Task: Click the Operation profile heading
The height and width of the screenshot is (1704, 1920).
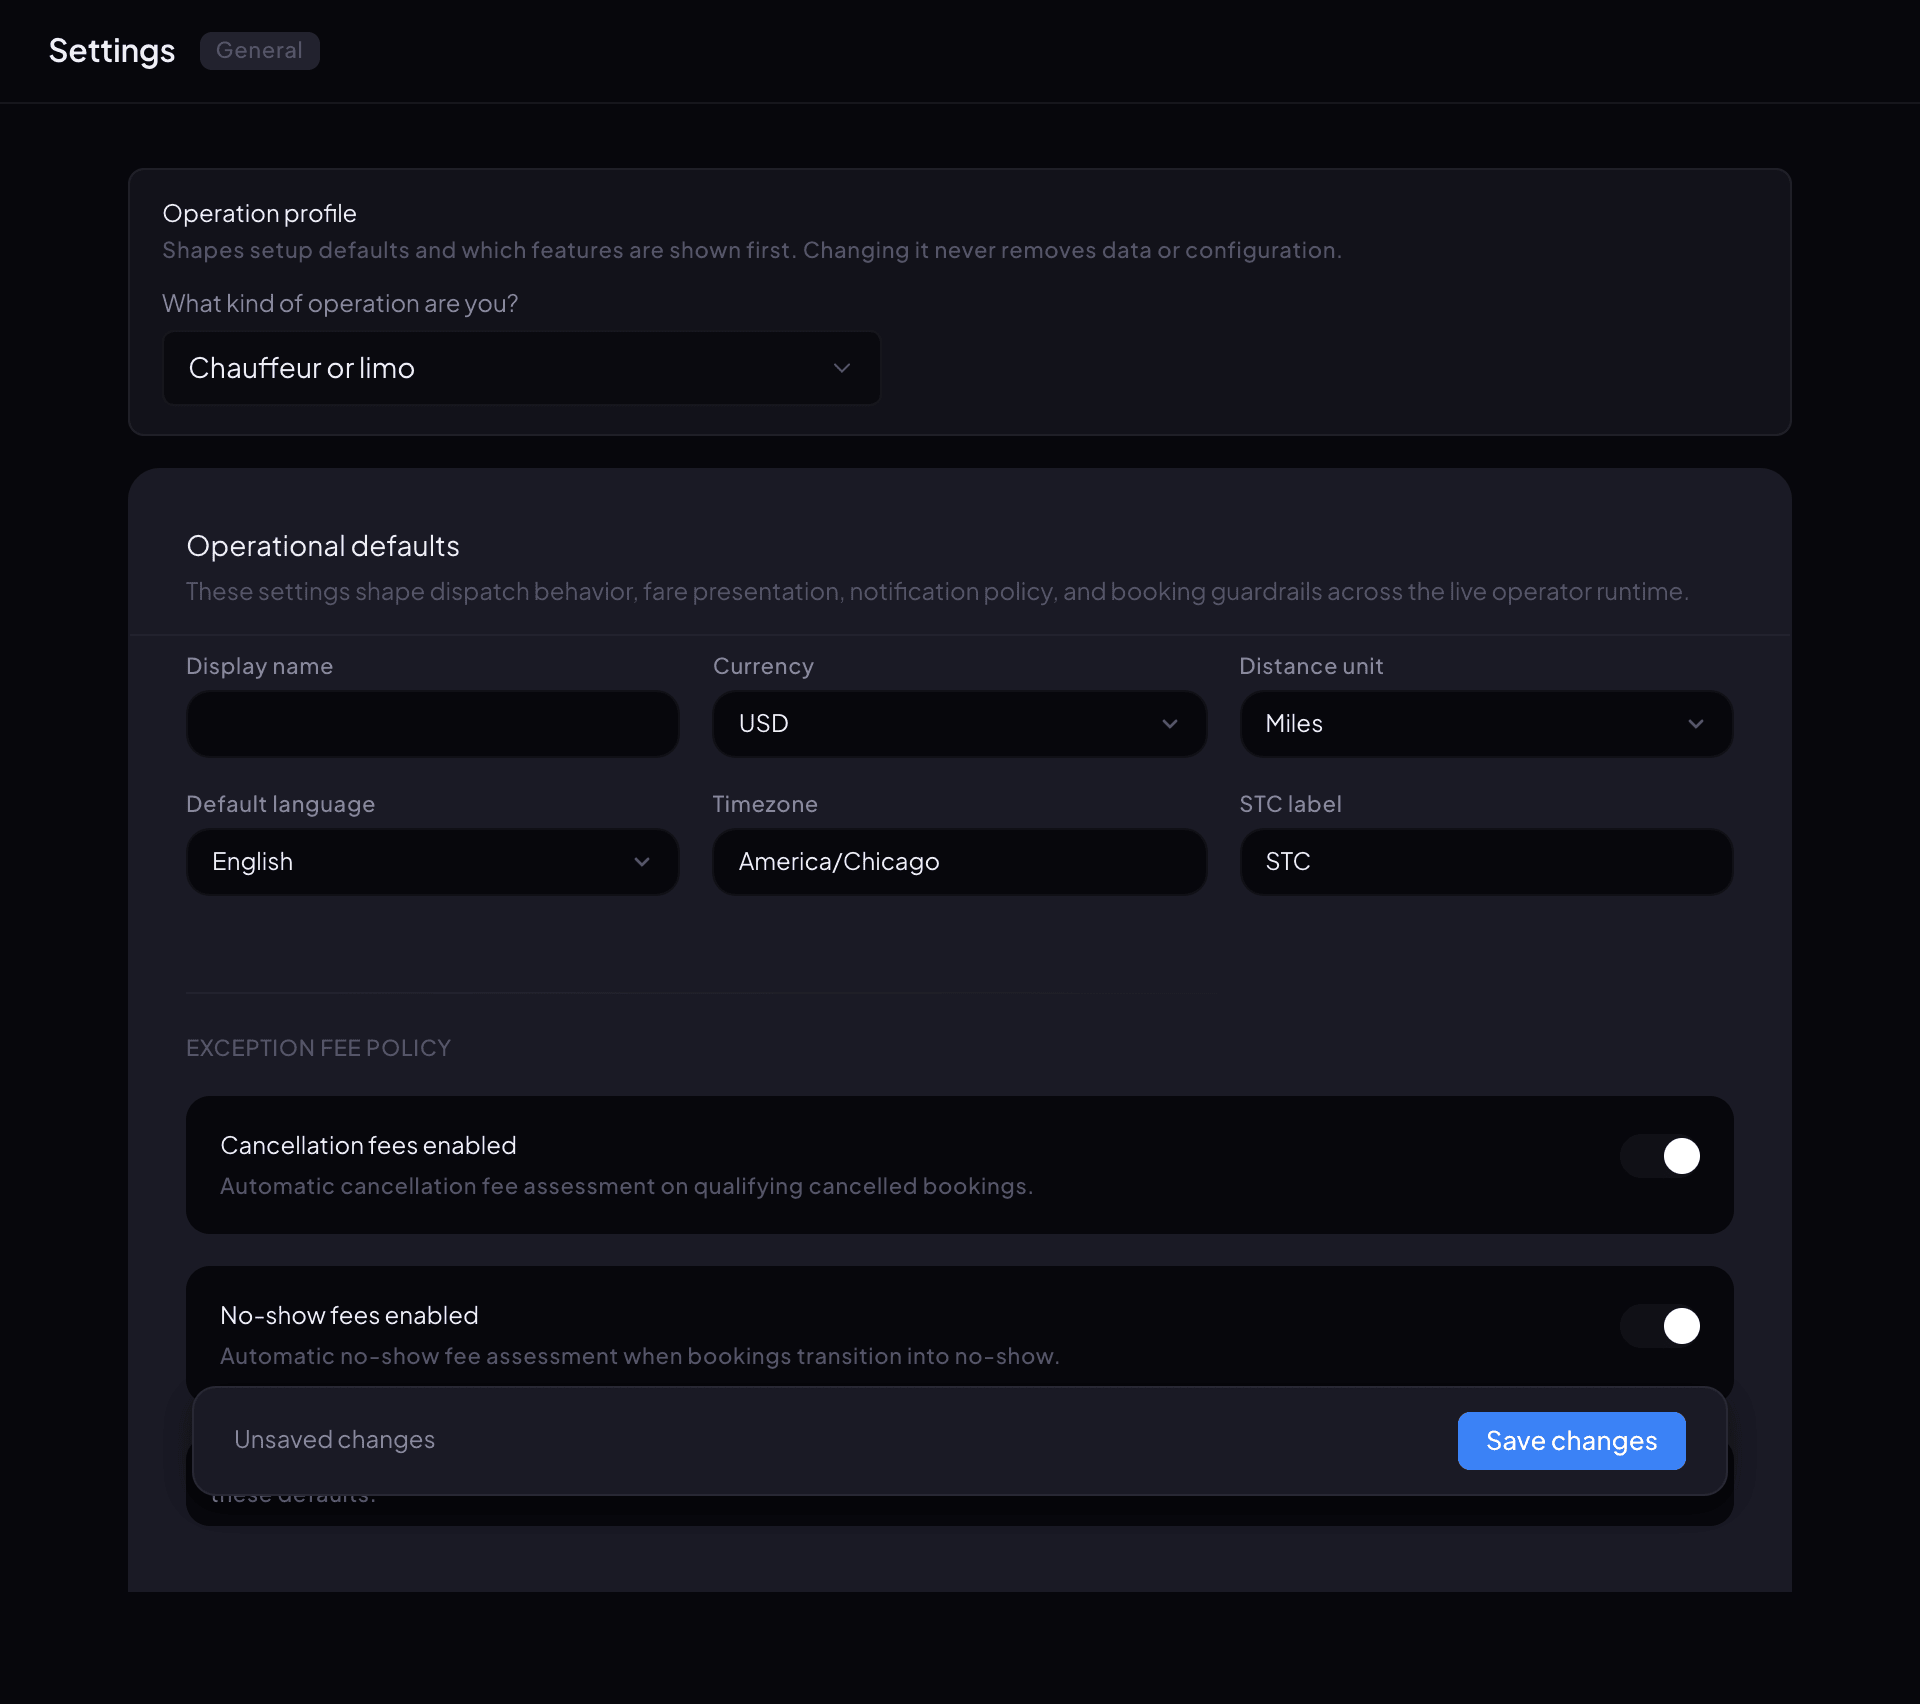Action: (x=259, y=213)
